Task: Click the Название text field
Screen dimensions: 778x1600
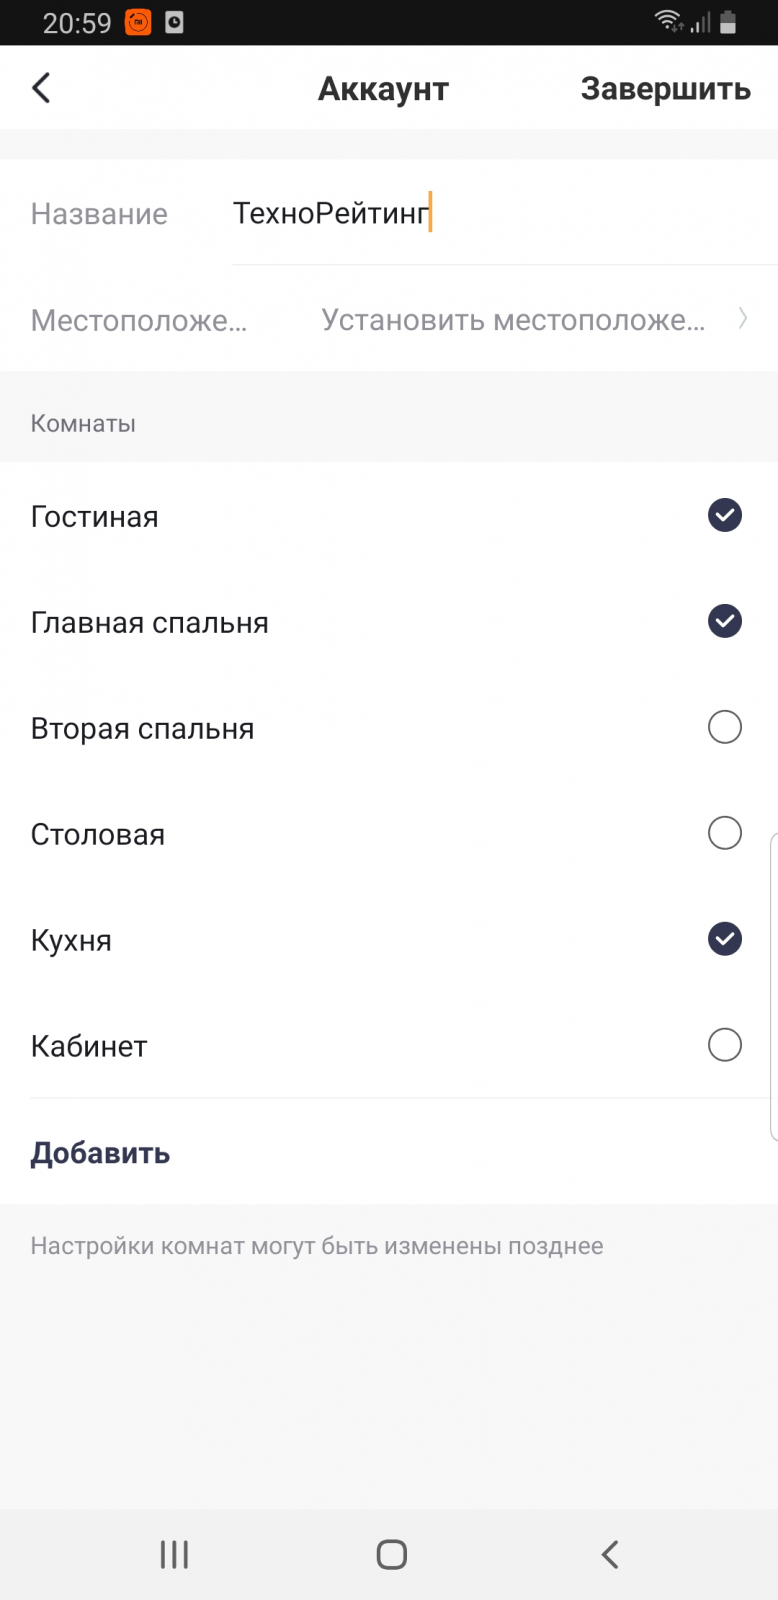Action: [500, 213]
